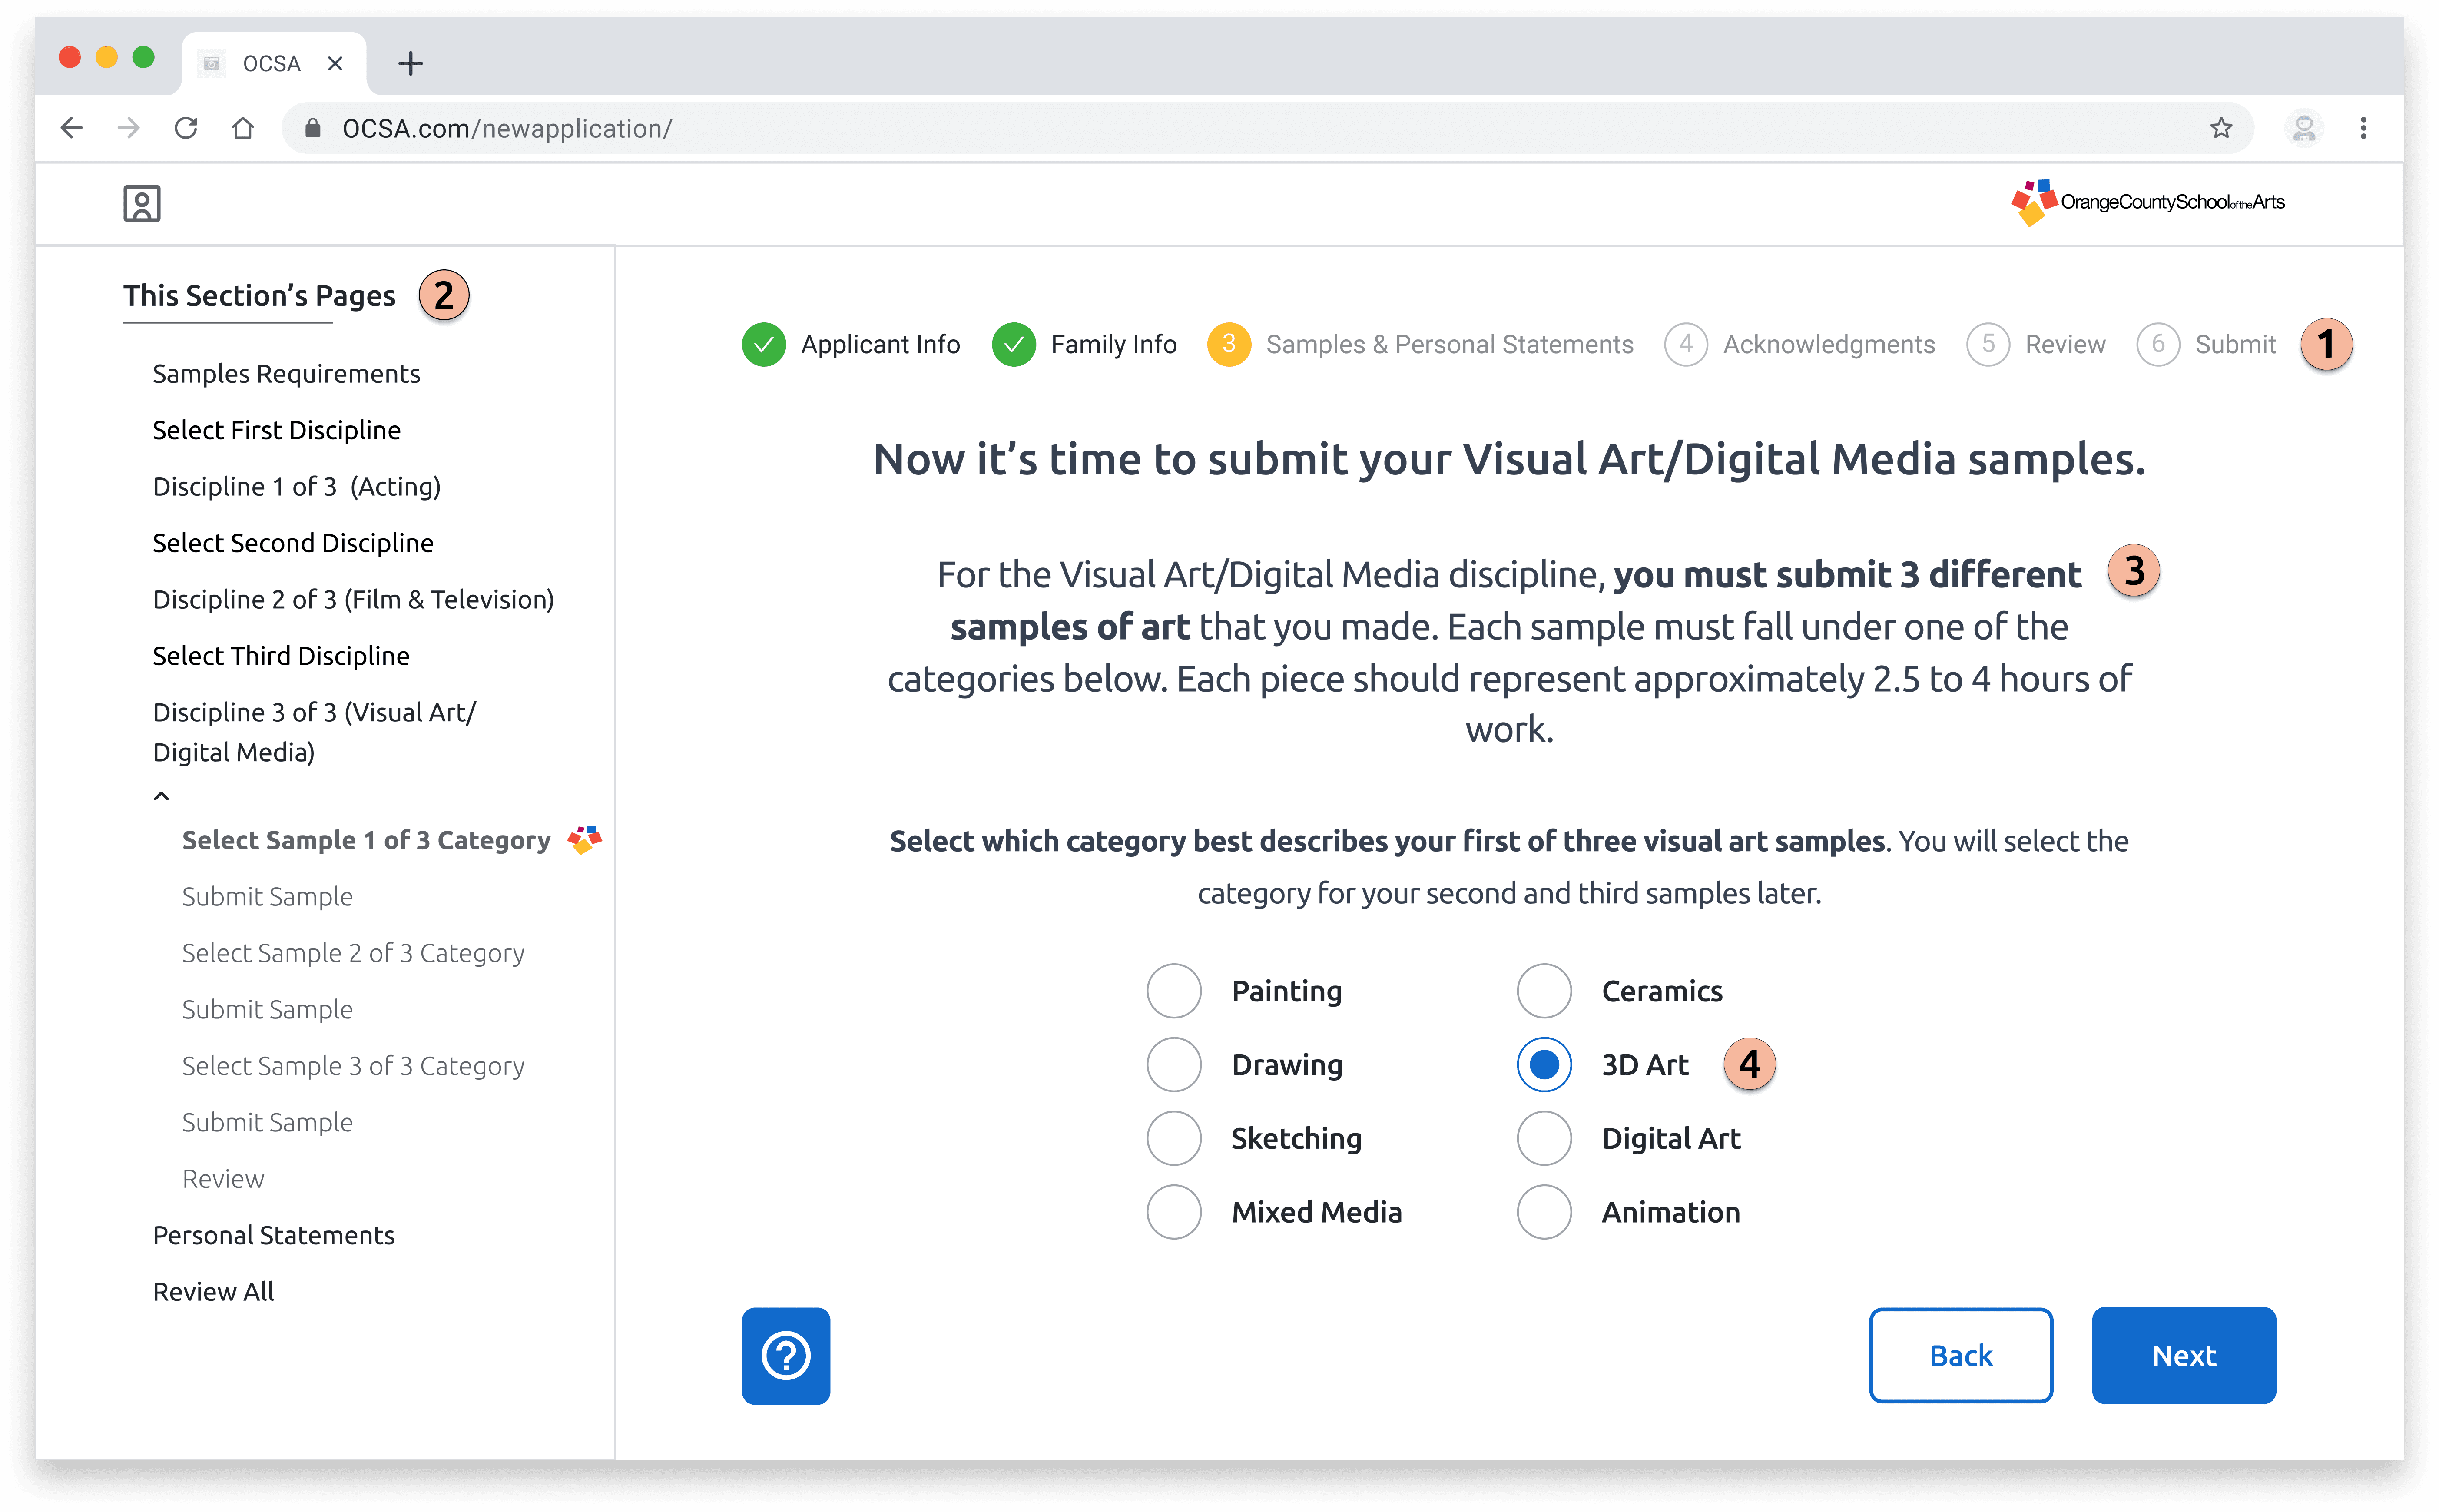Close the OCSA browser tab
The height and width of the screenshot is (1512, 2439).
coord(335,64)
